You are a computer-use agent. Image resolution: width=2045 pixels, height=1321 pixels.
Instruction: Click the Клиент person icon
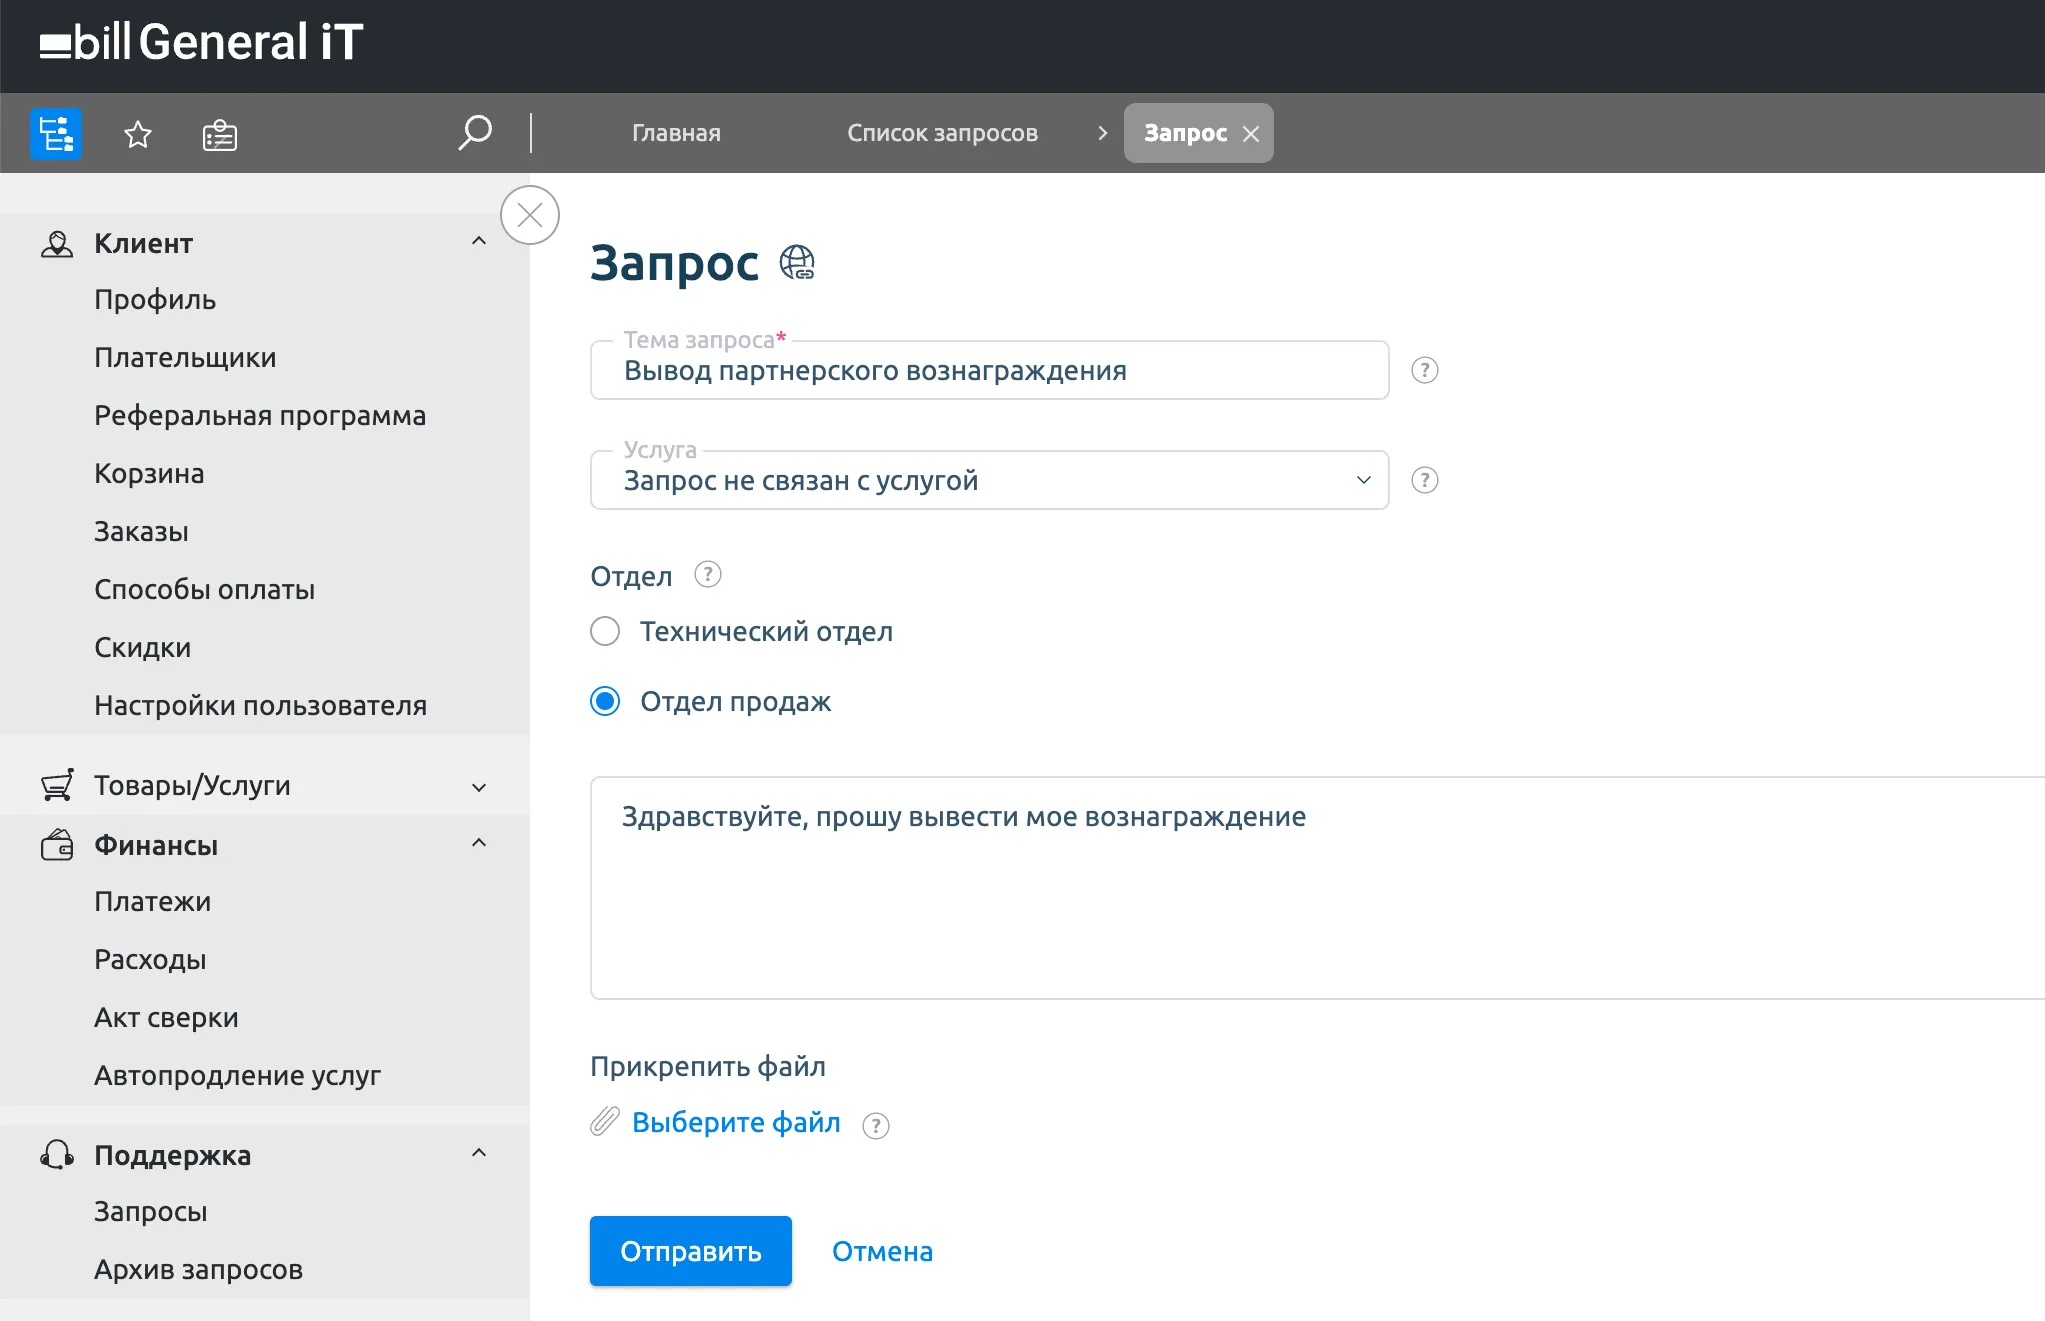57,243
